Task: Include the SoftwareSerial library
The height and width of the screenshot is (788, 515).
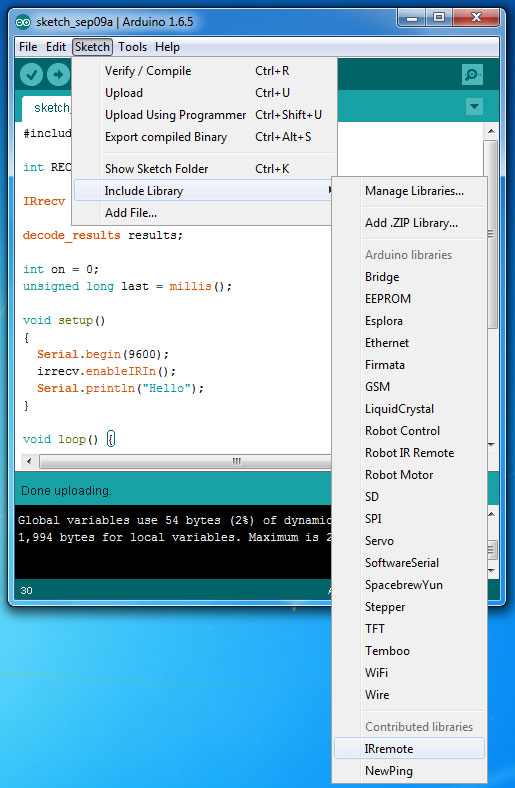Action: tap(409, 563)
